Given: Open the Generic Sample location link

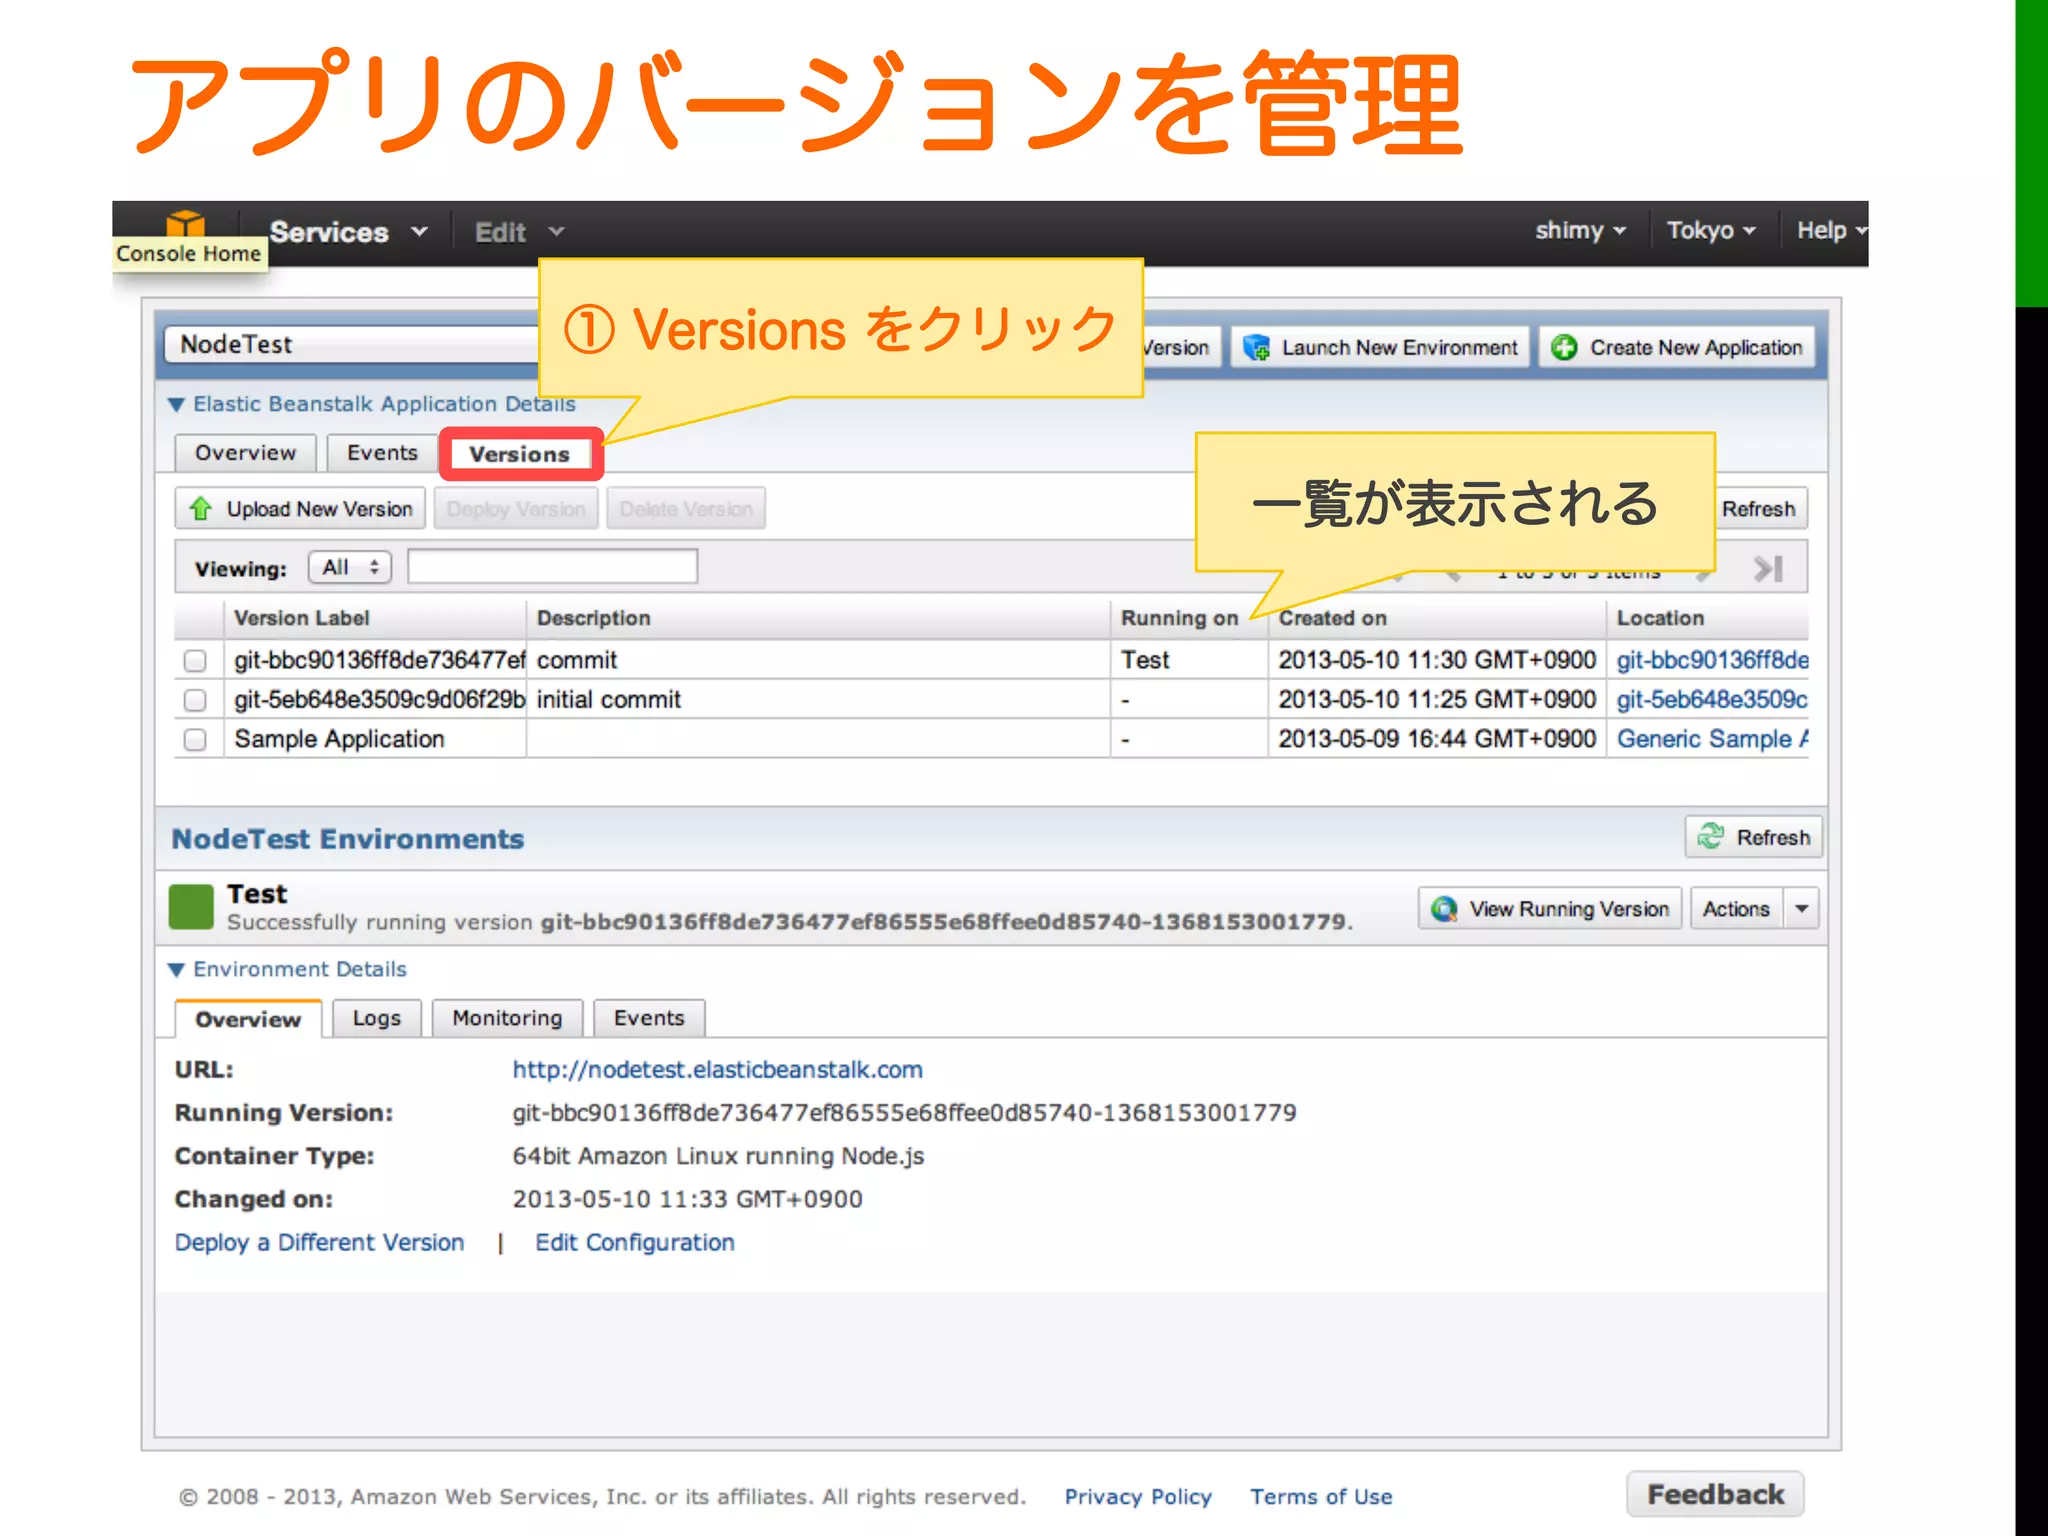Looking at the screenshot, I should pyautogui.click(x=1712, y=738).
